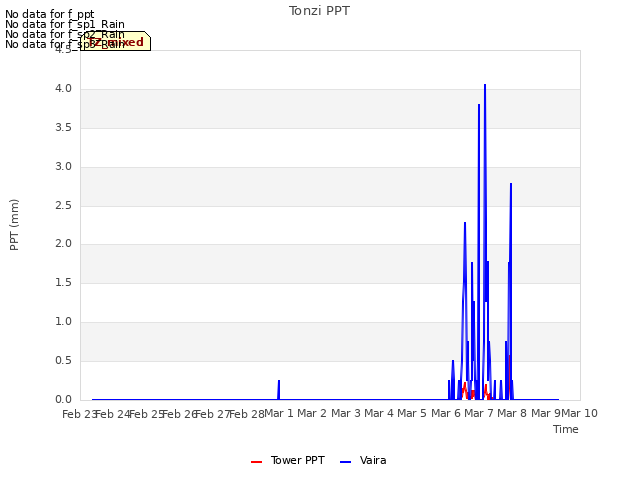Click the Feb 23 x-axis tick label
The height and width of the screenshot is (480, 640).
click(x=79, y=414)
